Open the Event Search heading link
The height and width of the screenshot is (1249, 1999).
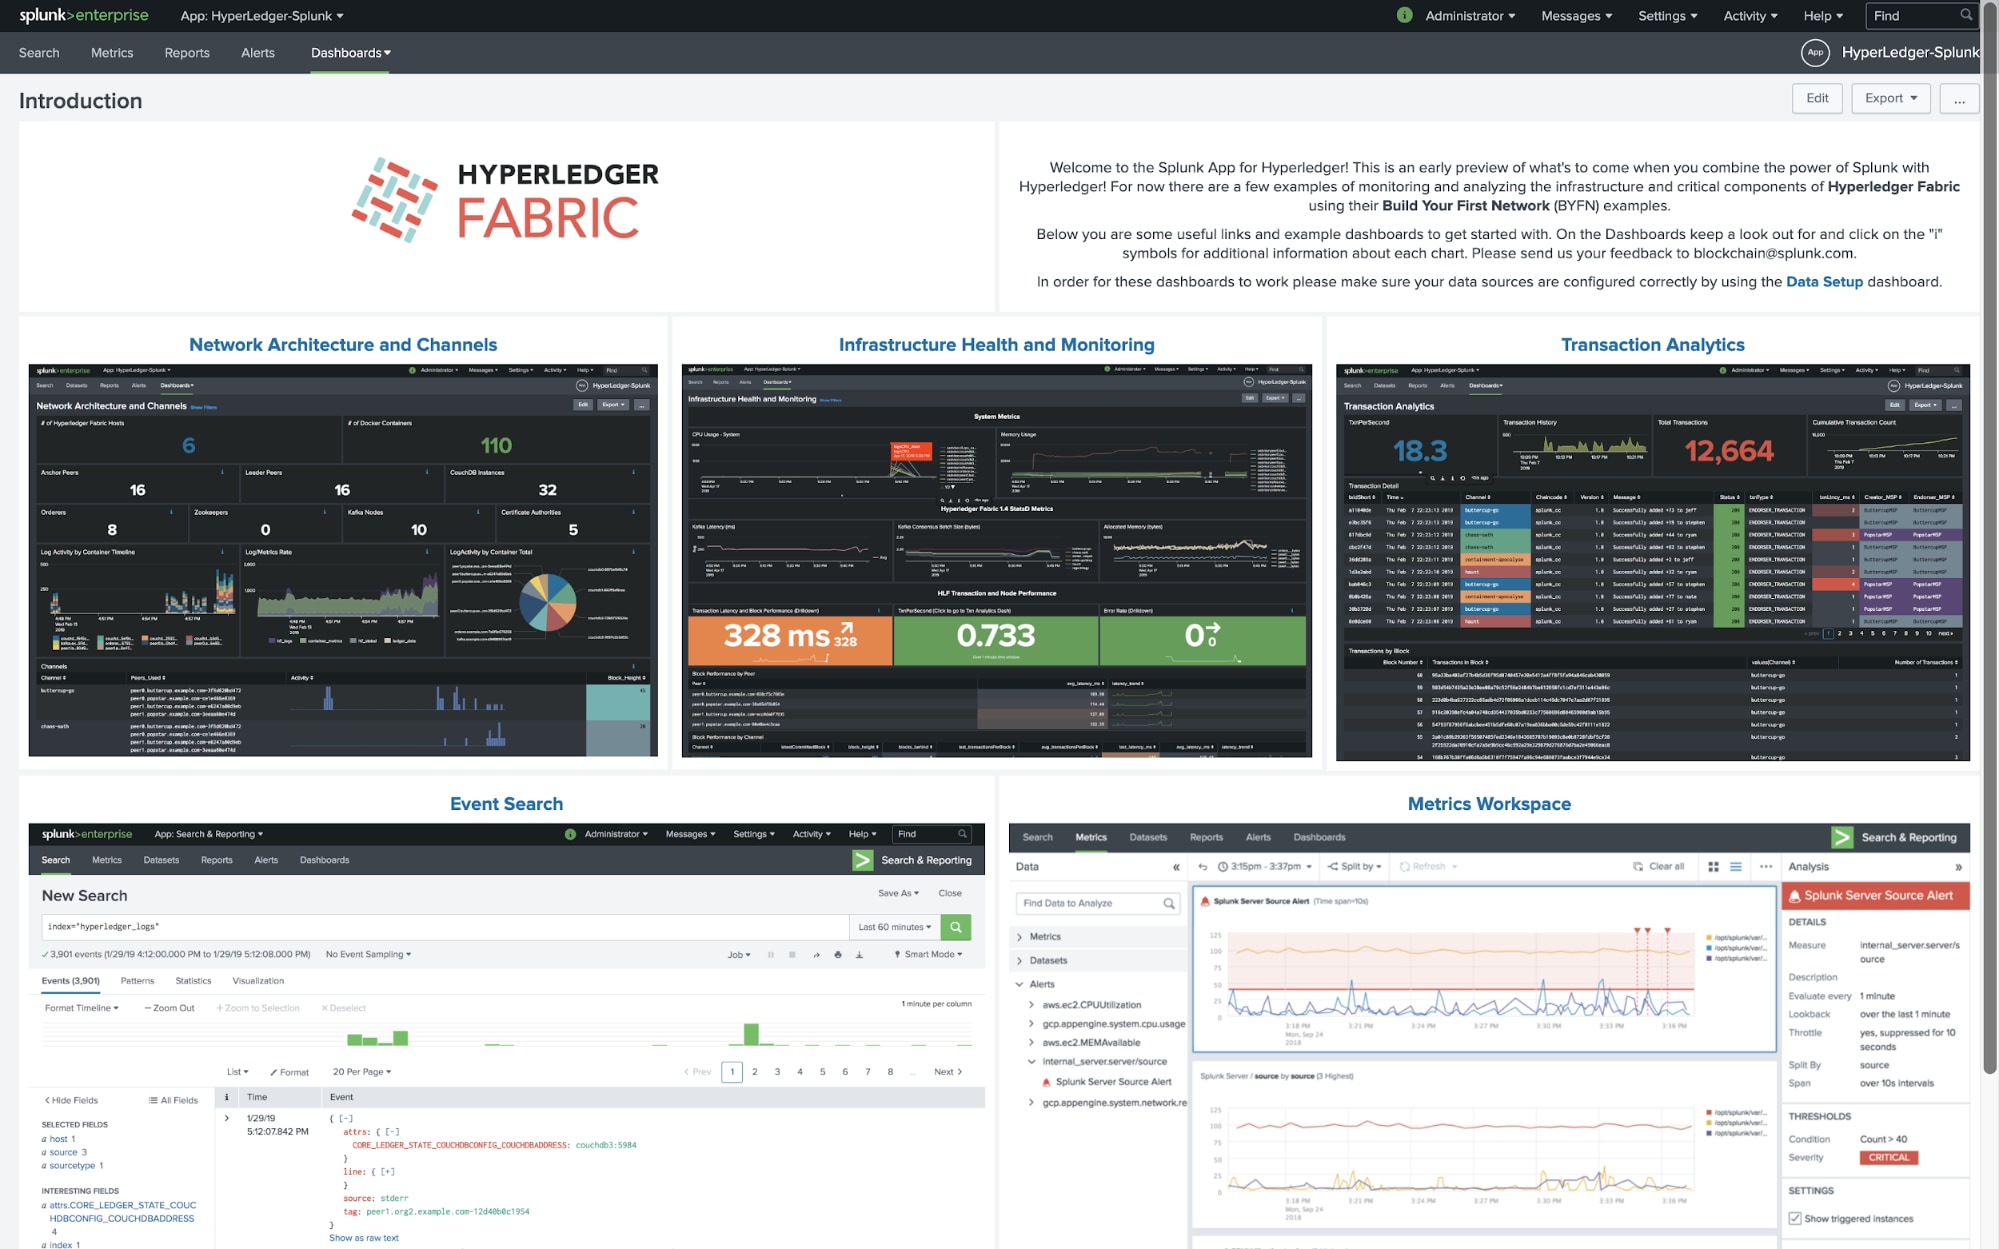point(506,804)
